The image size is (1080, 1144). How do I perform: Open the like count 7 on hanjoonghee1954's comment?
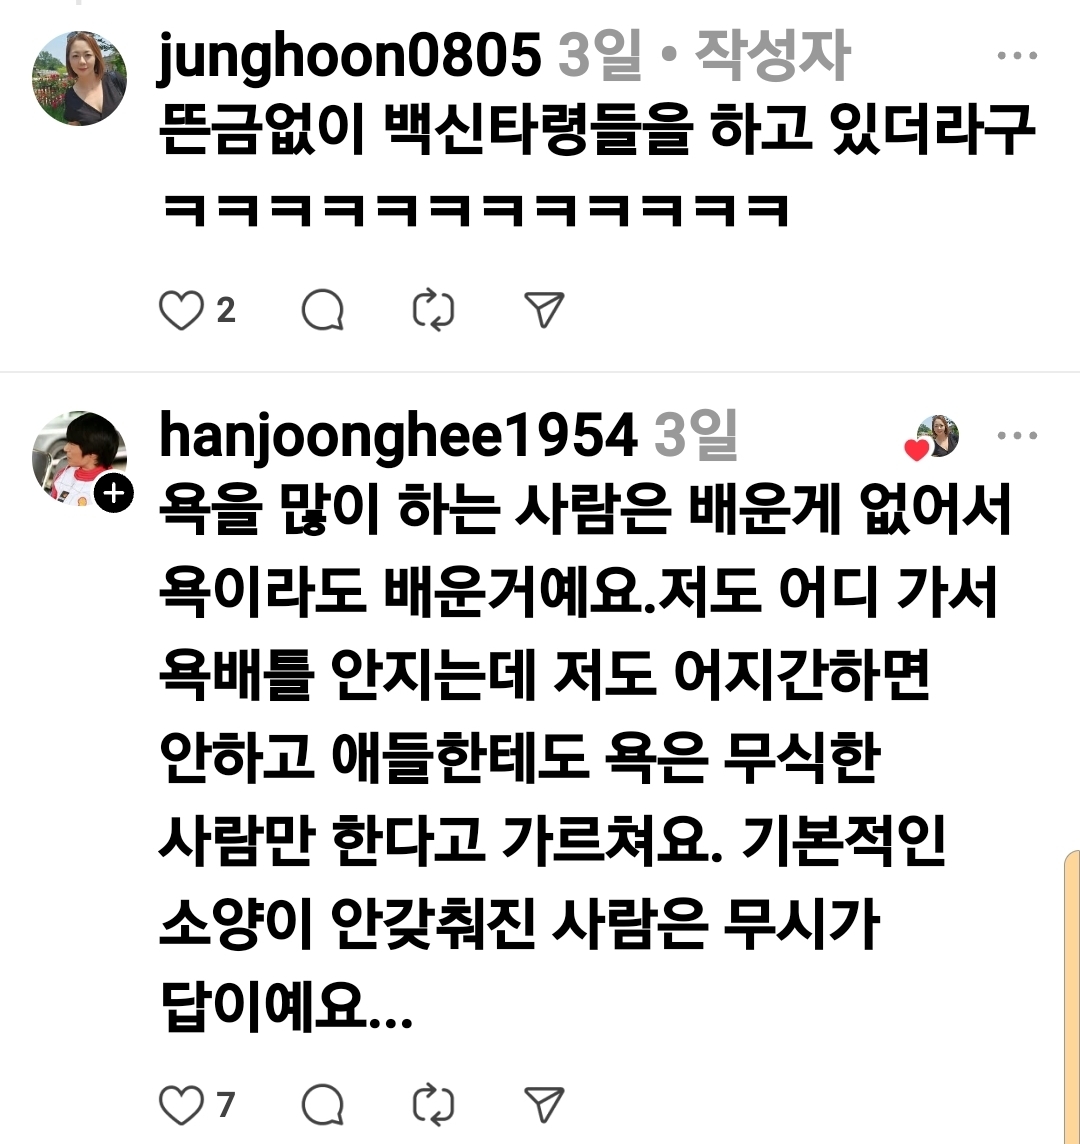pyautogui.click(x=225, y=1105)
